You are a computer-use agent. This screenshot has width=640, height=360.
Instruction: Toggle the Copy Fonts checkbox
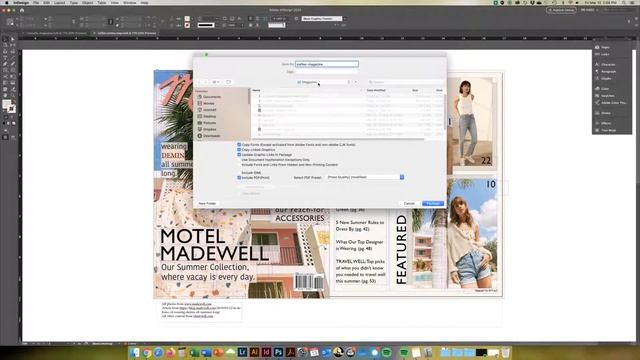(239, 144)
